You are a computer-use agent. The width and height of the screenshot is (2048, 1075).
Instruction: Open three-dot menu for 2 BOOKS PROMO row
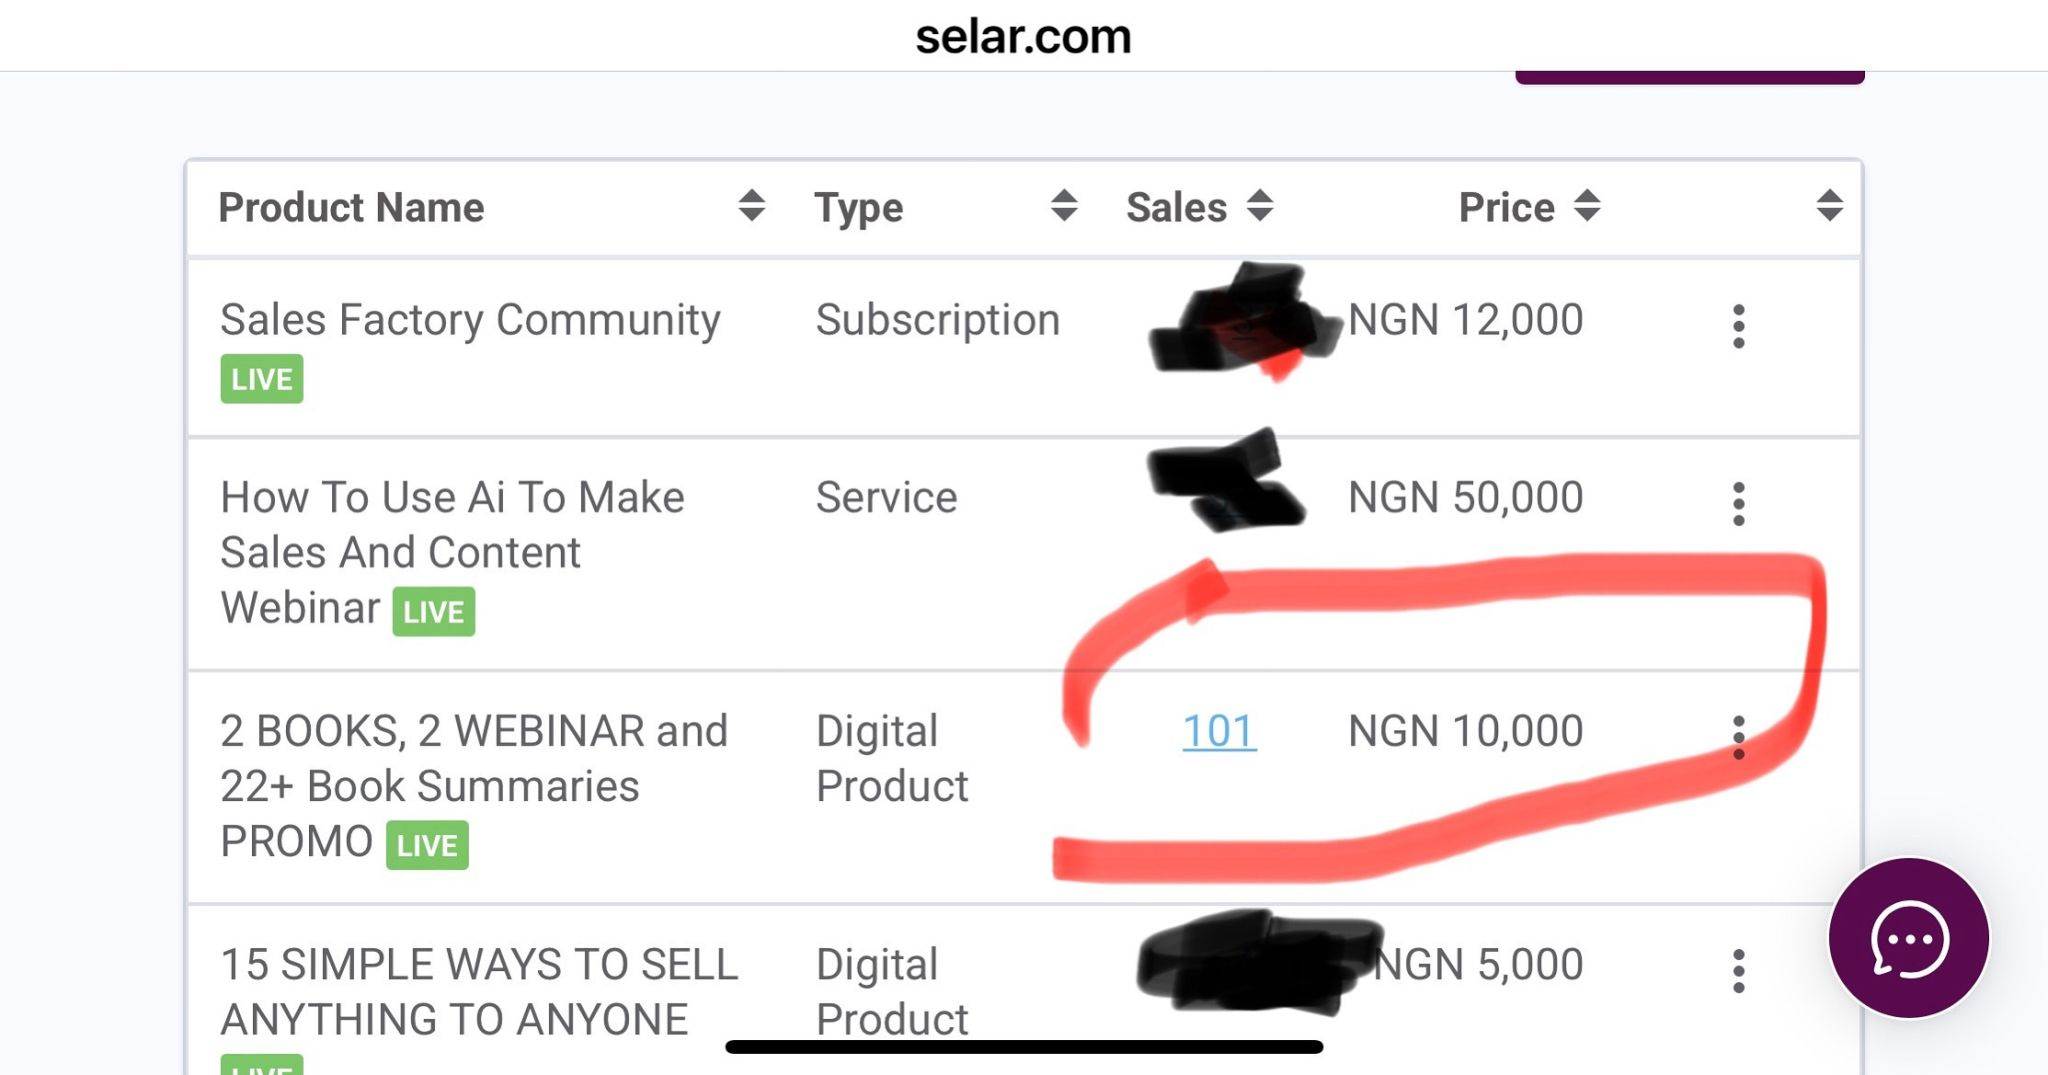(1739, 738)
